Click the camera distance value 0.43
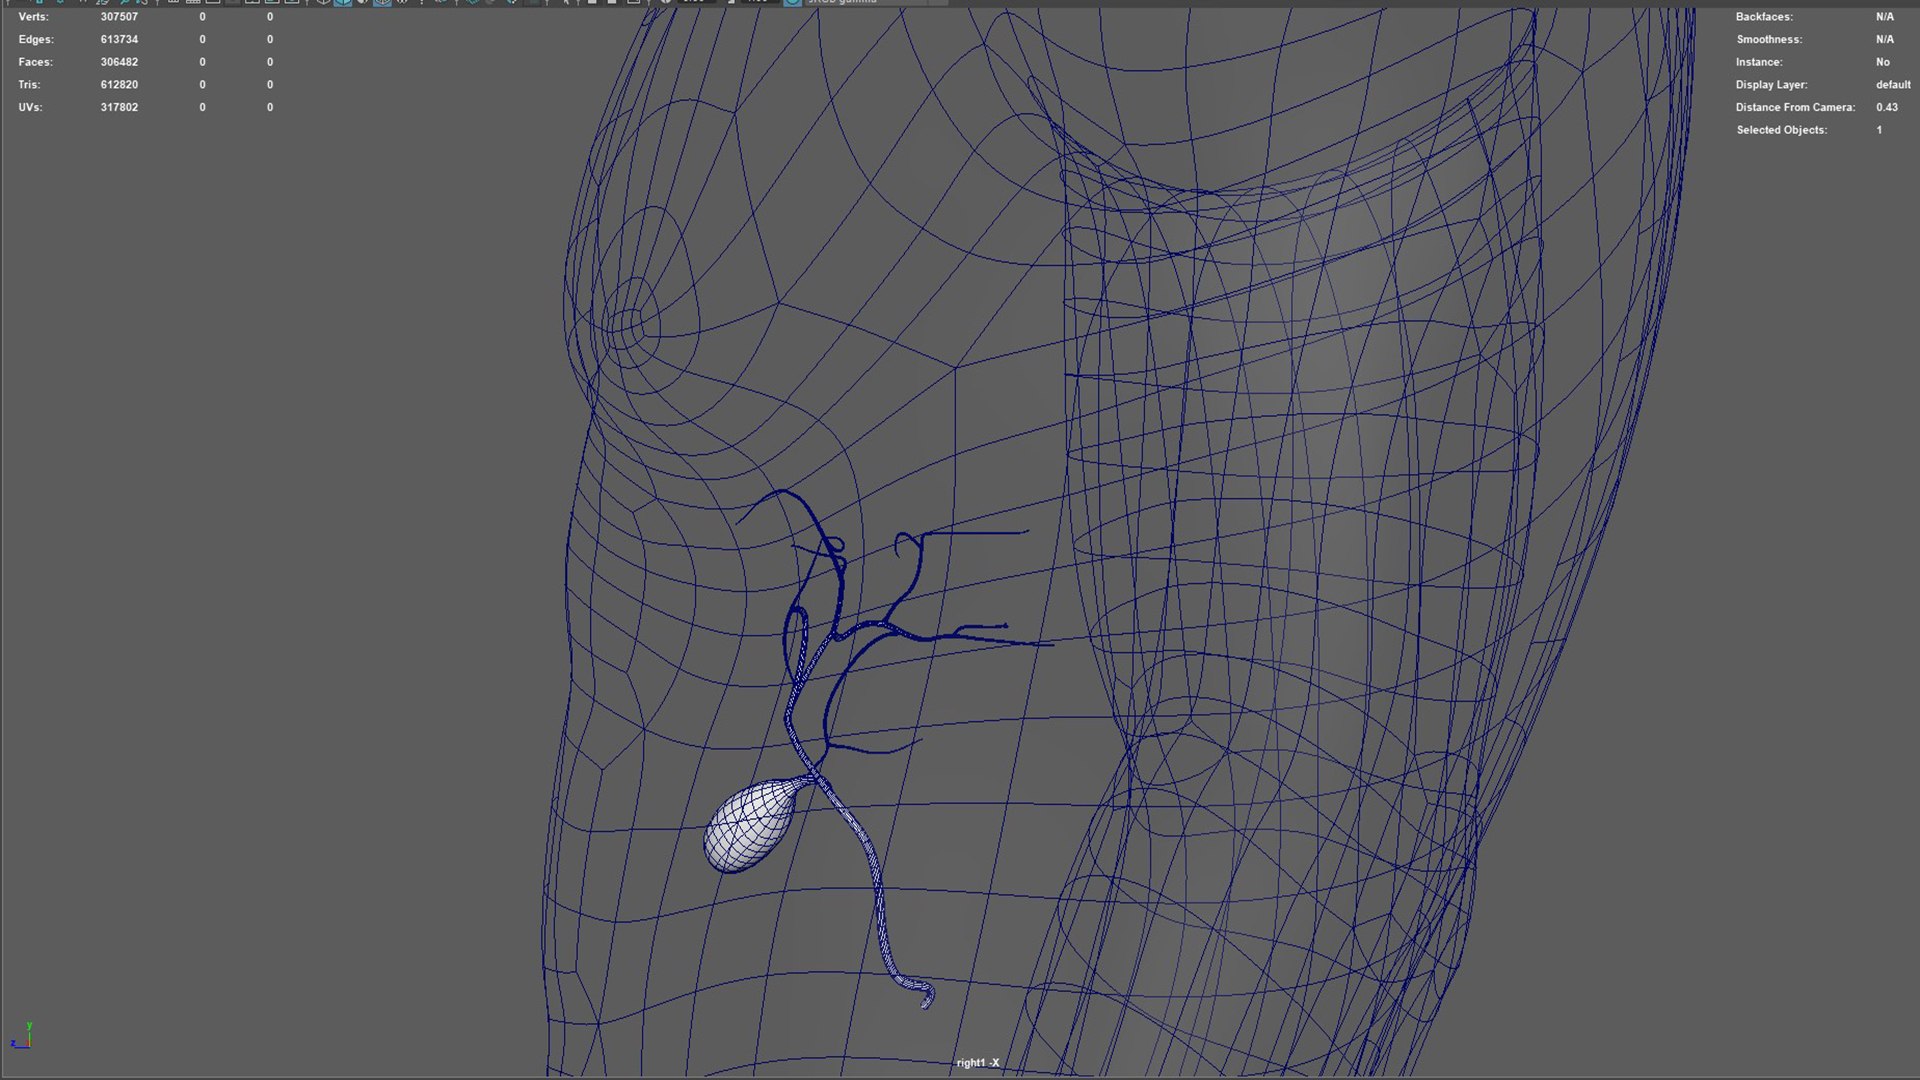Screen dimensions: 1920x1080 (1886, 107)
